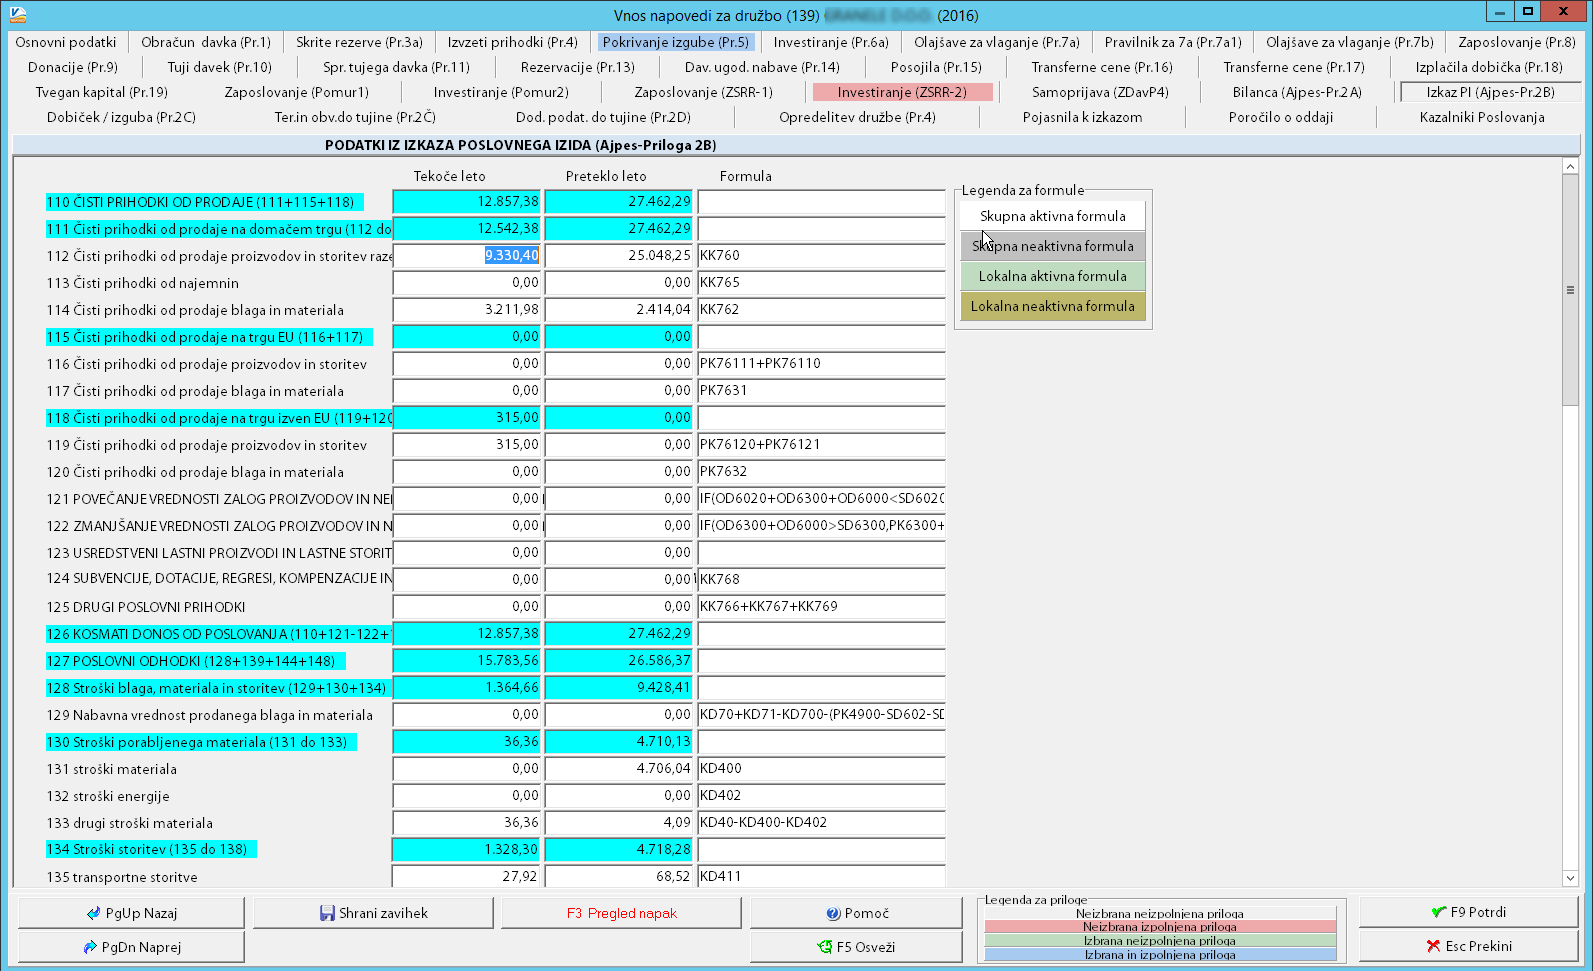Image resolution: width=1593 pixels, height=971 pixels.
Task: Click Skupna neaktivna formula legend swatch
Action: (x=1053, y=246)
